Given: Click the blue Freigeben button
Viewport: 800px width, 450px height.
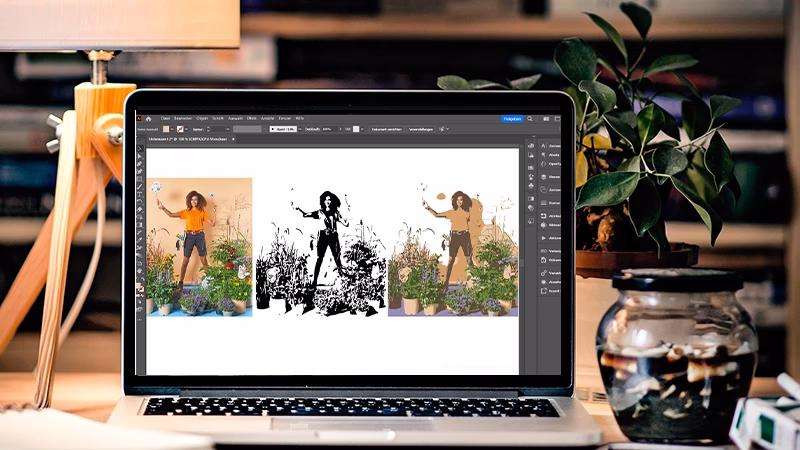Looking at the screenshot, I should 512,118.
